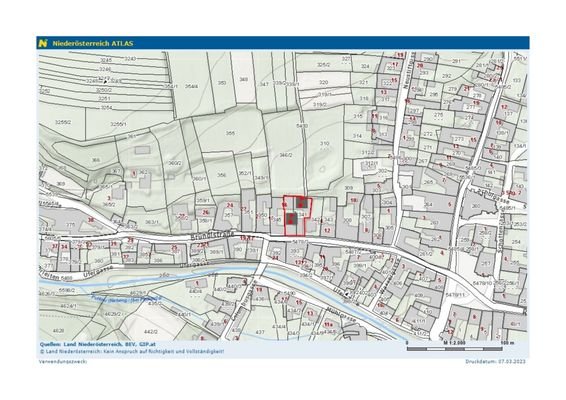Click parcel 310 on the map

coord(325,143)
